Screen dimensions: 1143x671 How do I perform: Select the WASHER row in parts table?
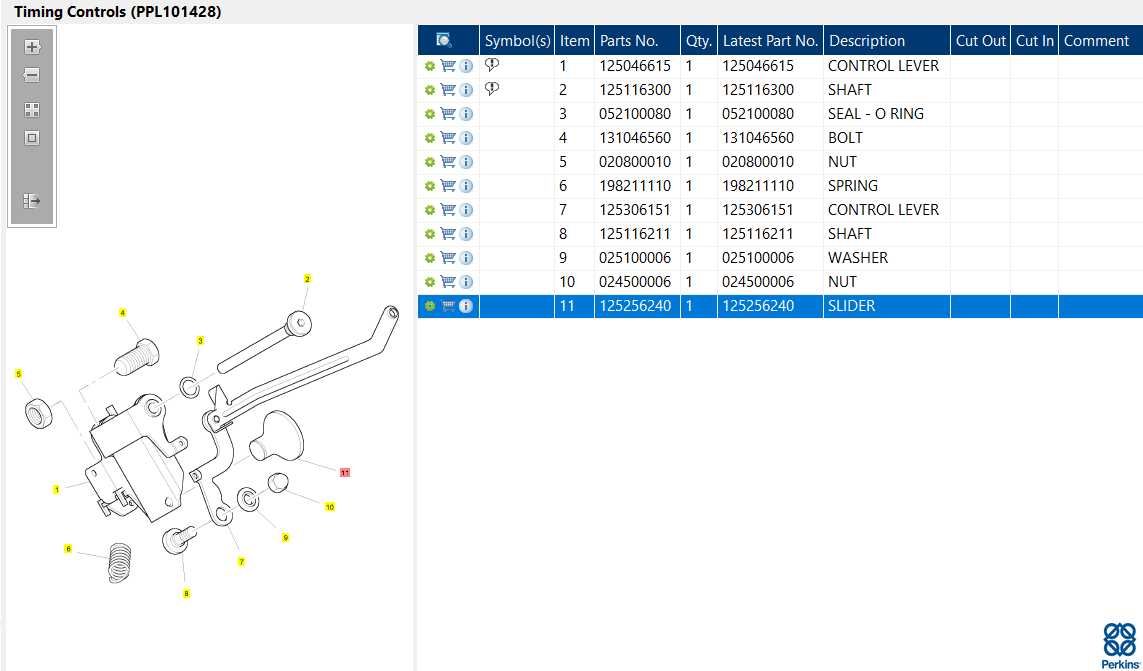[857, 258]
